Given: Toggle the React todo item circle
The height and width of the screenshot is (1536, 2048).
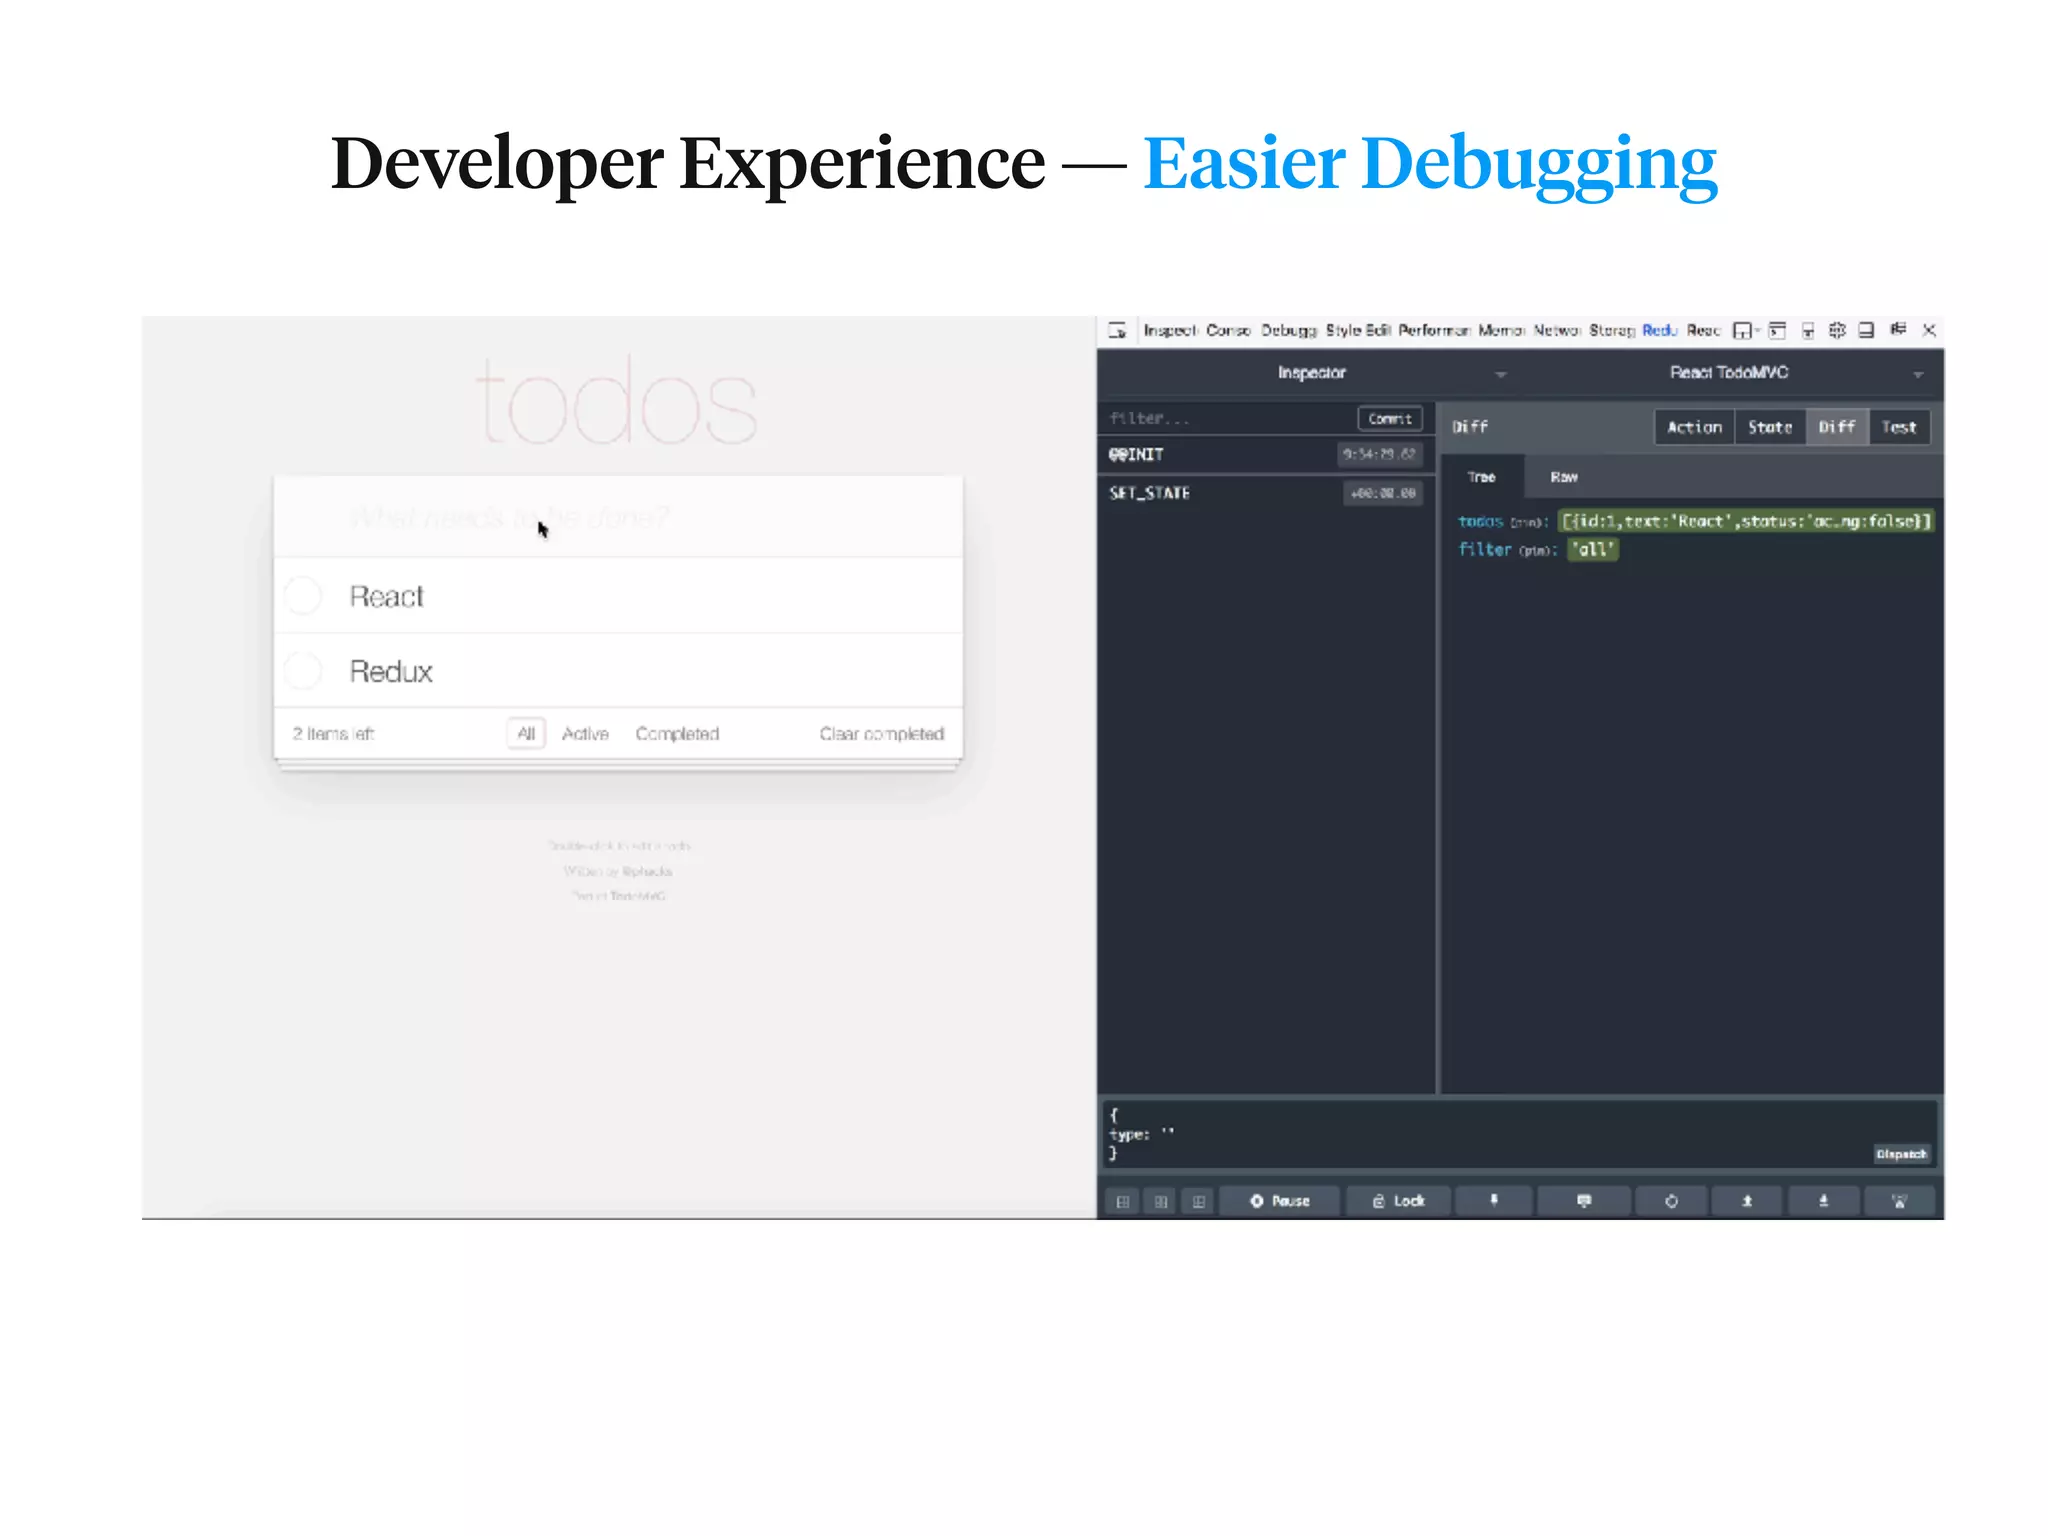Looking at the screenshot, I should pyautogui.click(x=303, y=595).
